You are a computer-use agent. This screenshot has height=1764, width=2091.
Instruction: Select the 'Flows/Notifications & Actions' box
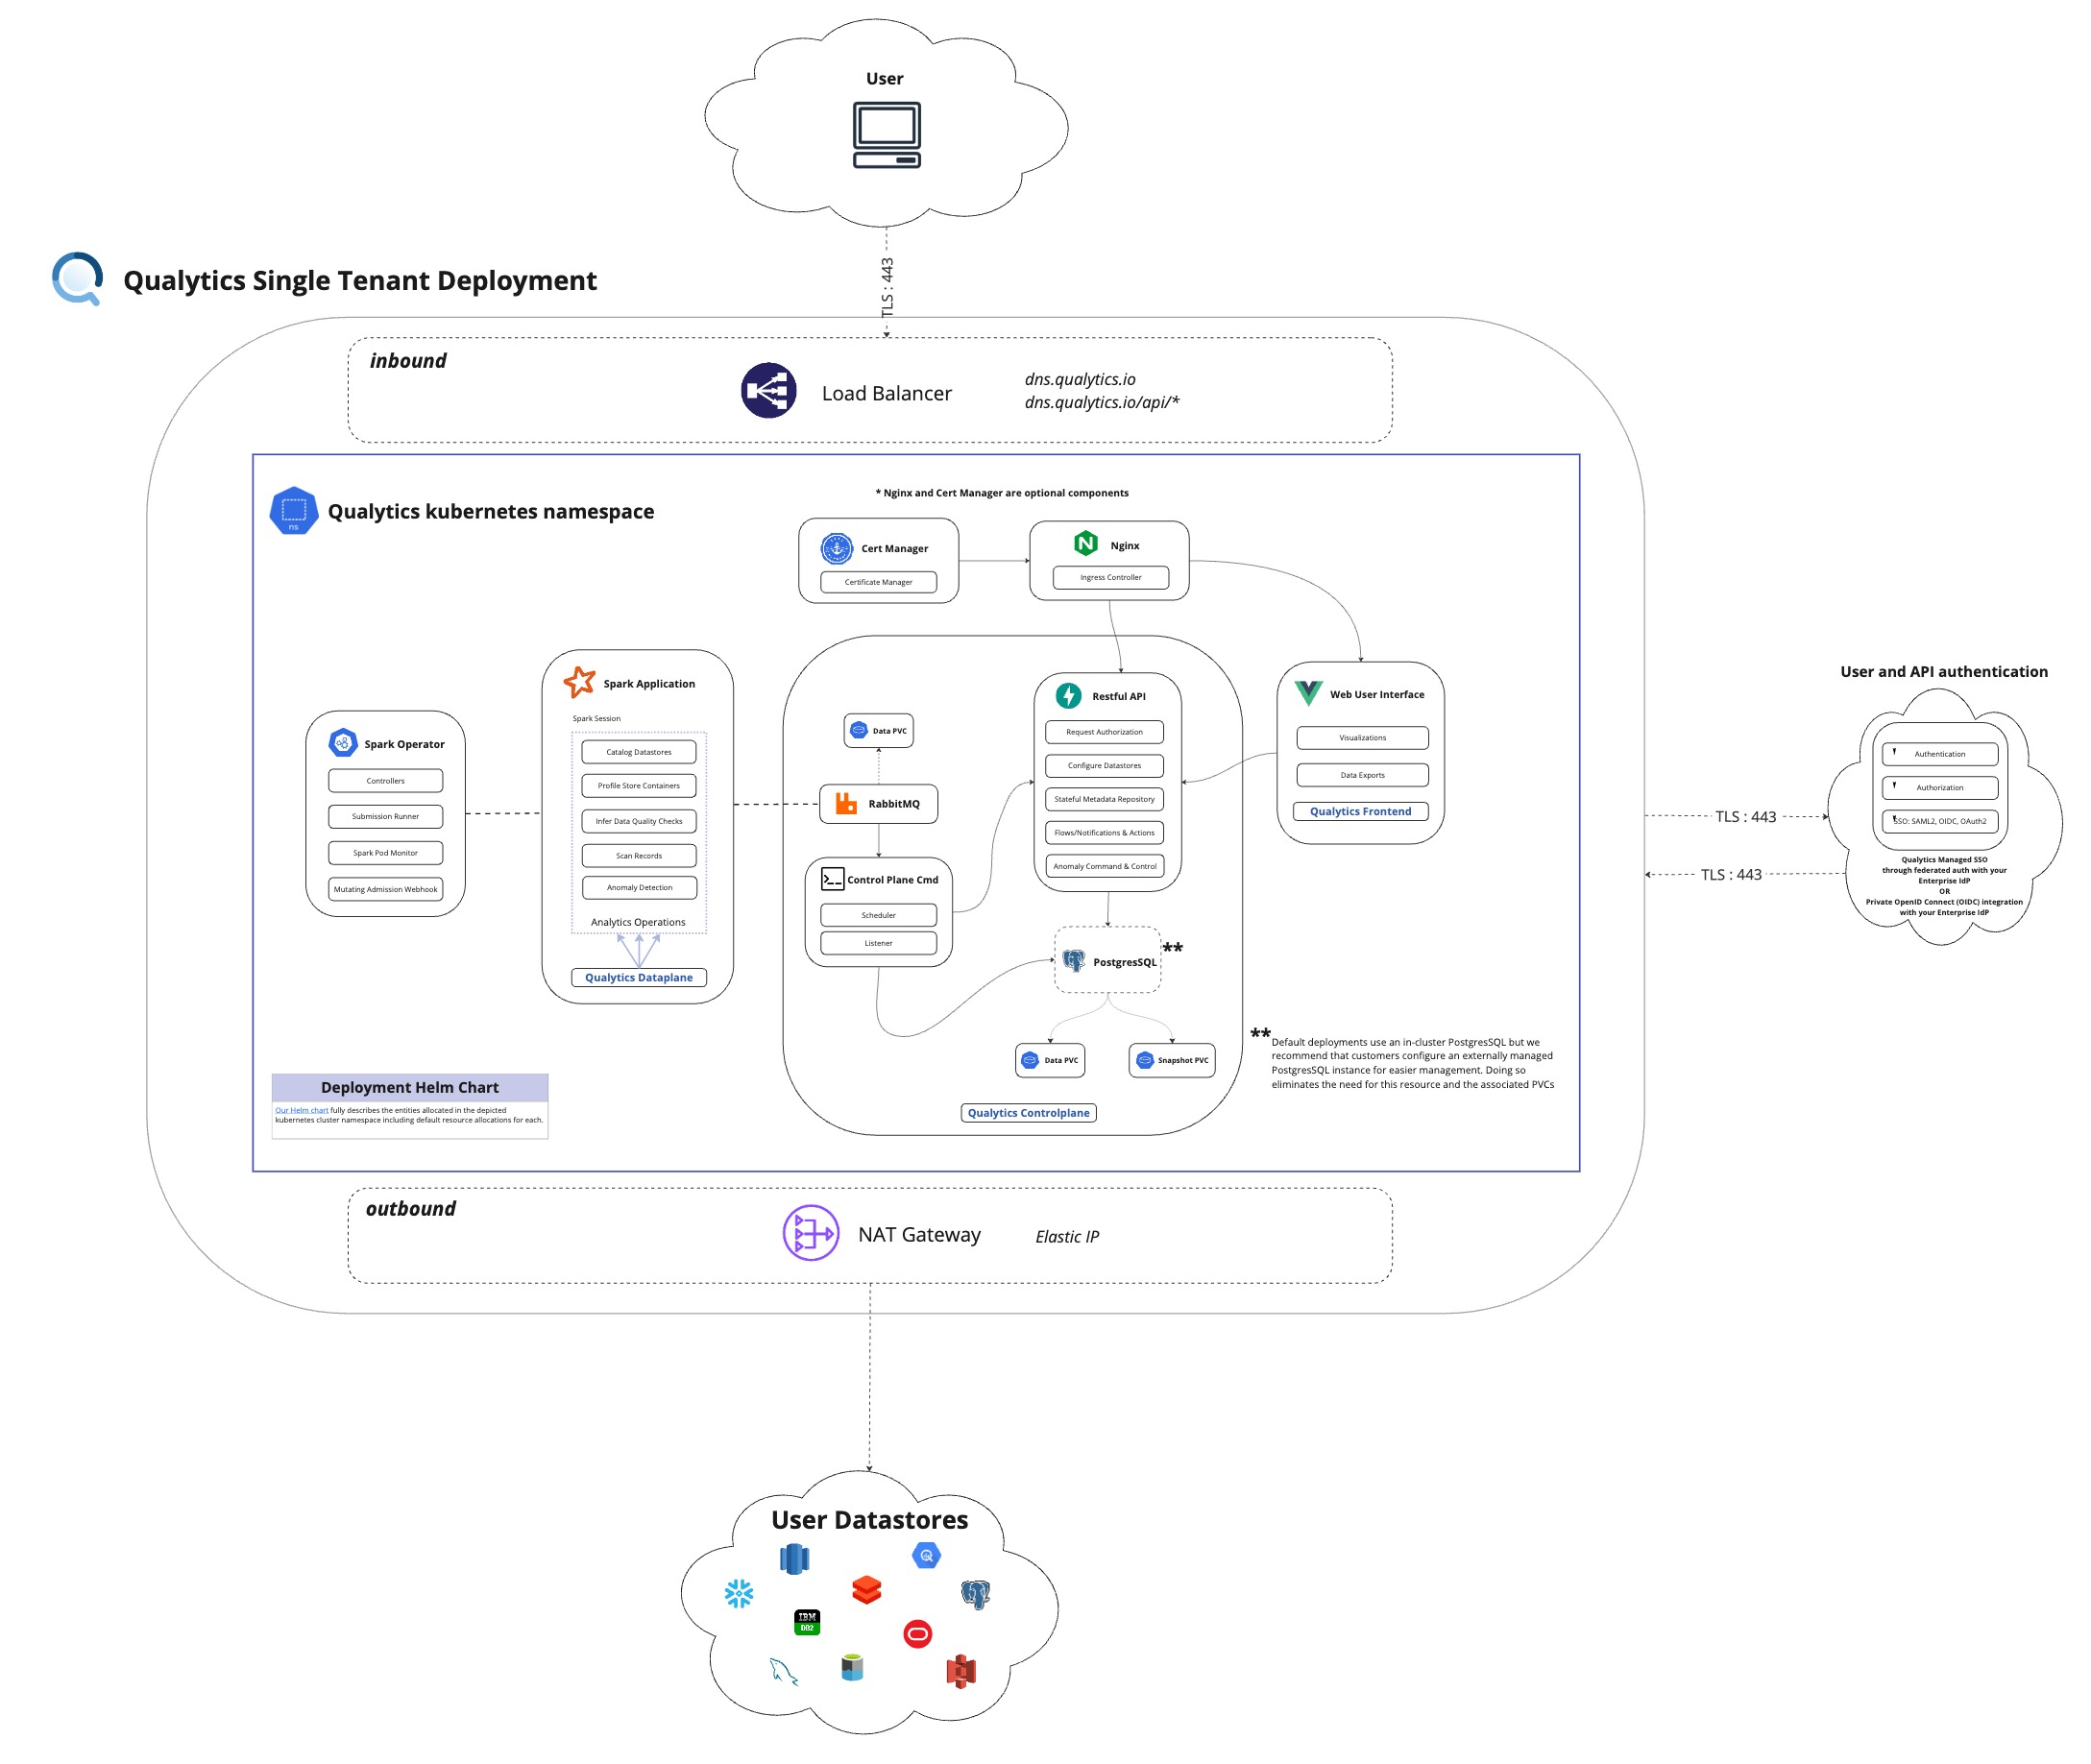(1104, 832)
